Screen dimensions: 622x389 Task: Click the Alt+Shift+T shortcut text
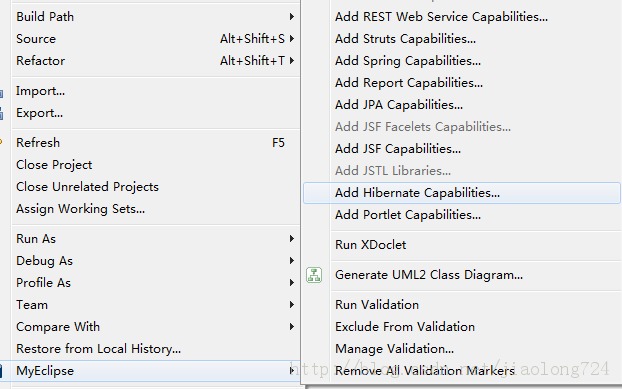[x=252, y=61]
